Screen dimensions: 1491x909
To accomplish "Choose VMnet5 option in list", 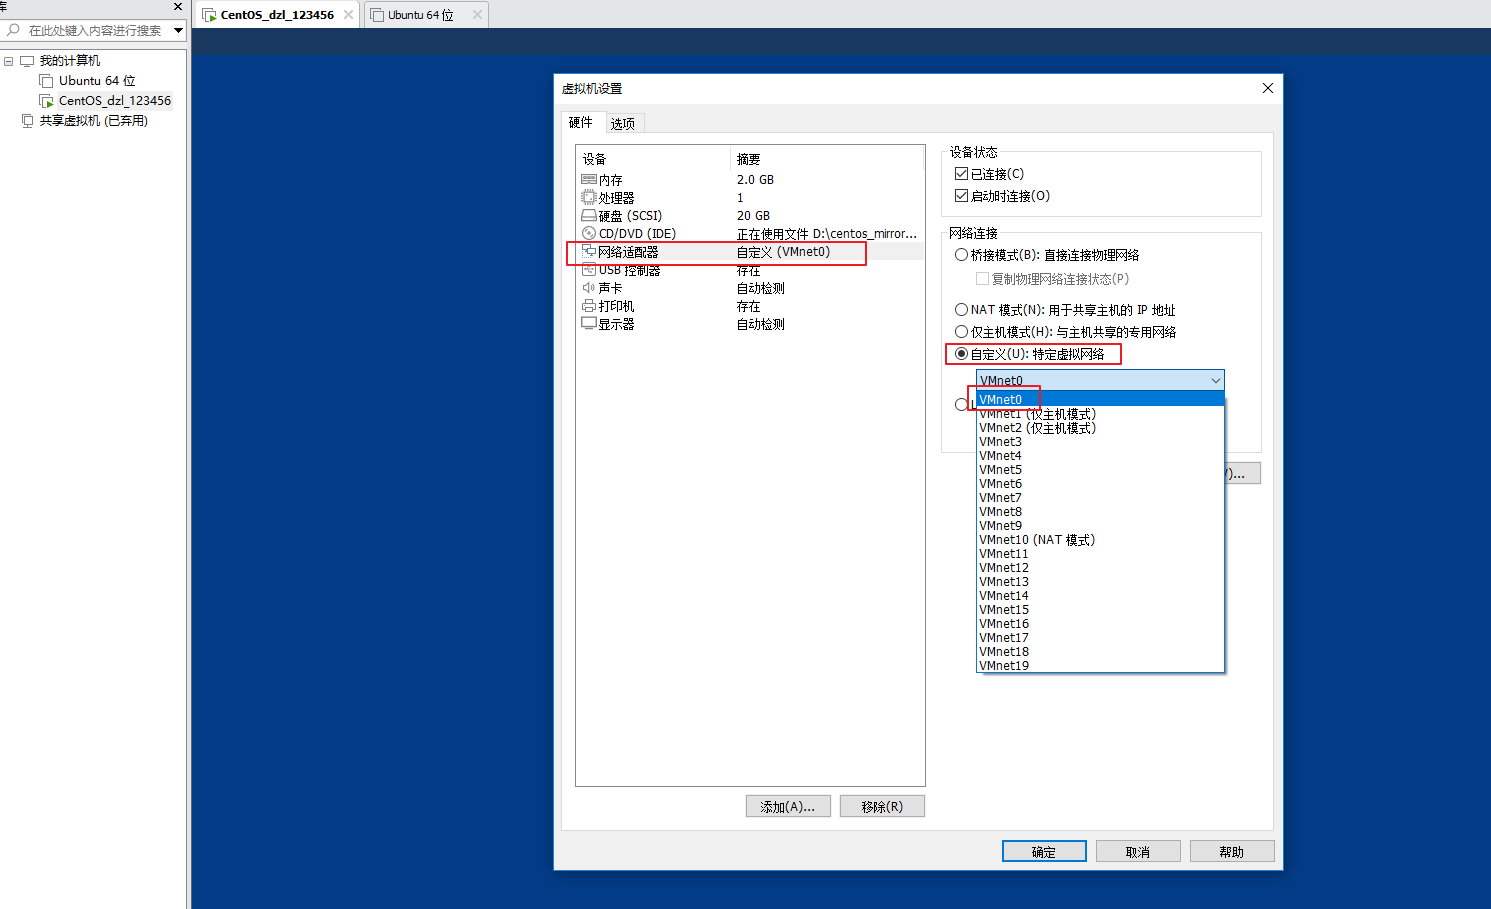I will pyautogui.click(x=1100, y=470).
